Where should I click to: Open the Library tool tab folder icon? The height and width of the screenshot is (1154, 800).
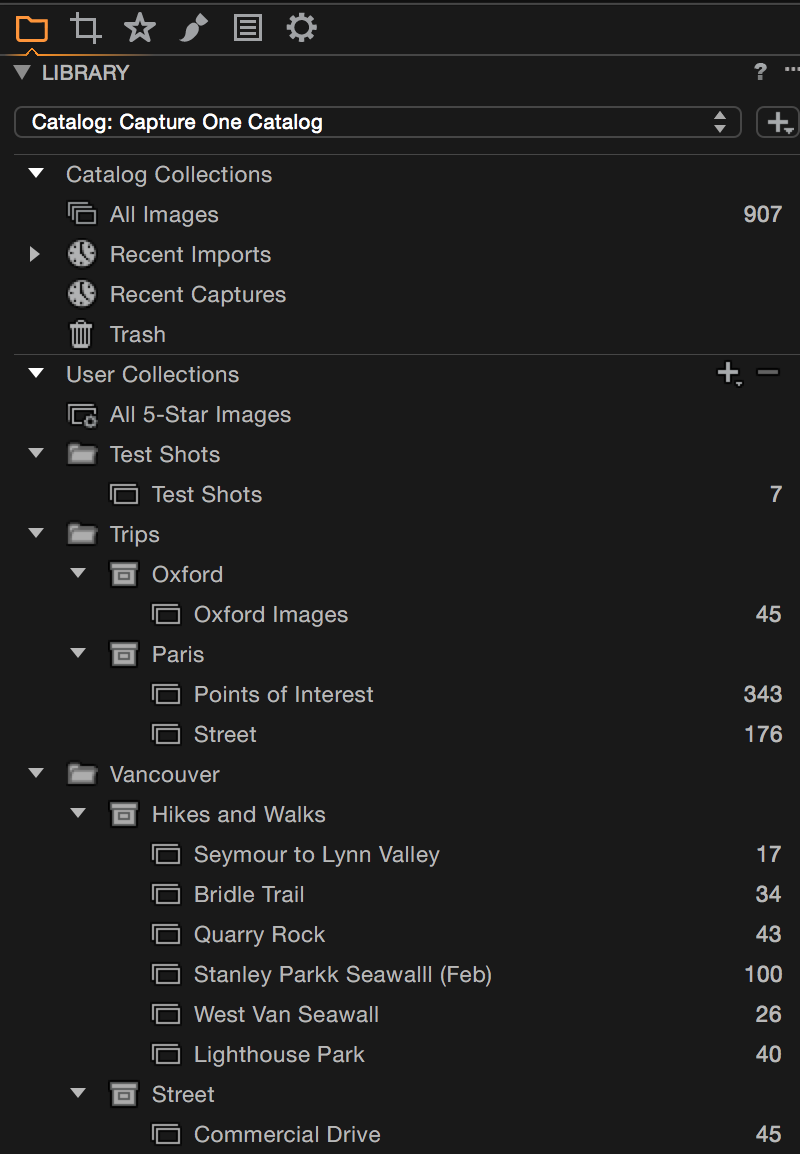32,29
